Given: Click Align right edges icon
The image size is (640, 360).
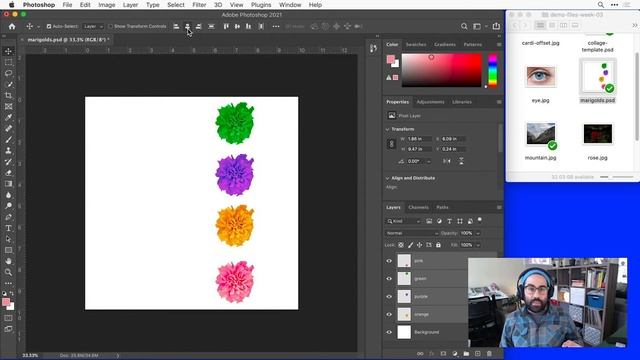Looking at the screenshot, I should tap(198, 26).
